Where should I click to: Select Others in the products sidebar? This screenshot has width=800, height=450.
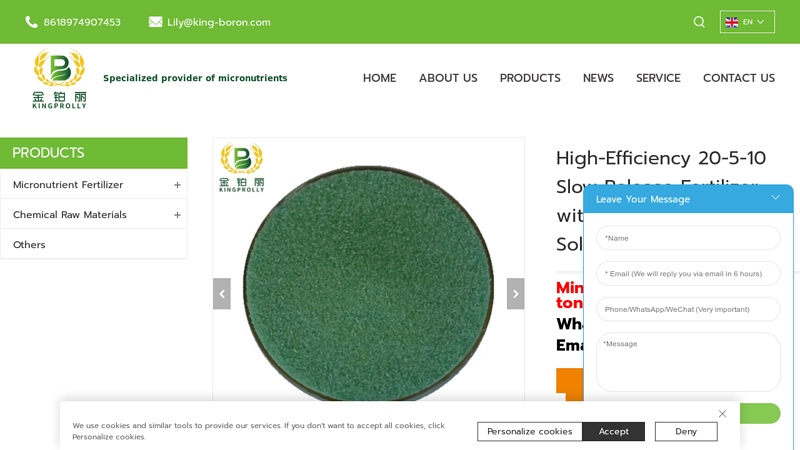click(x=29, y=245)
